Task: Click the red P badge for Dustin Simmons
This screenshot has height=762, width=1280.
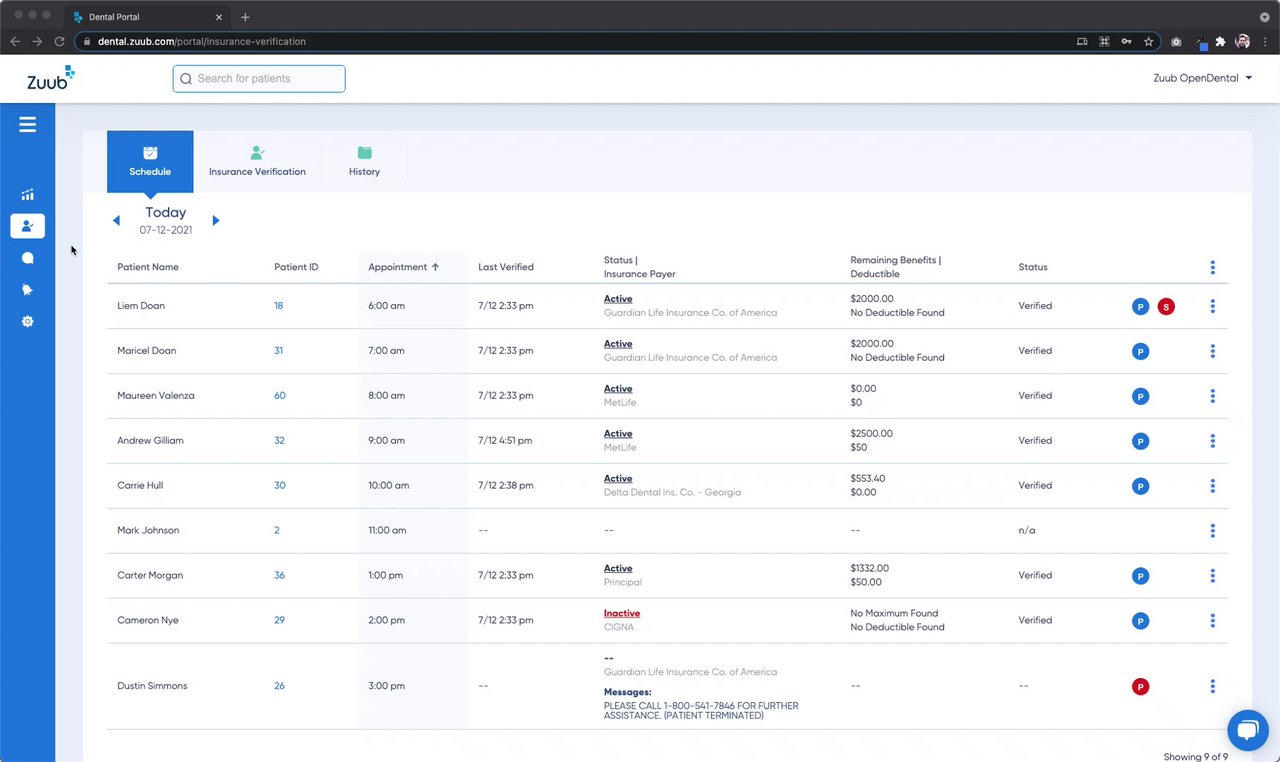Action: point(1140,686)
